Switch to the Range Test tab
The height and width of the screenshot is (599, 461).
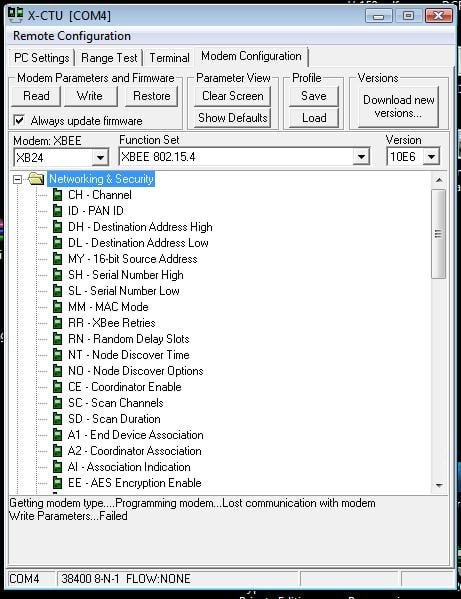pyautogui.click(x=109, y=58)
